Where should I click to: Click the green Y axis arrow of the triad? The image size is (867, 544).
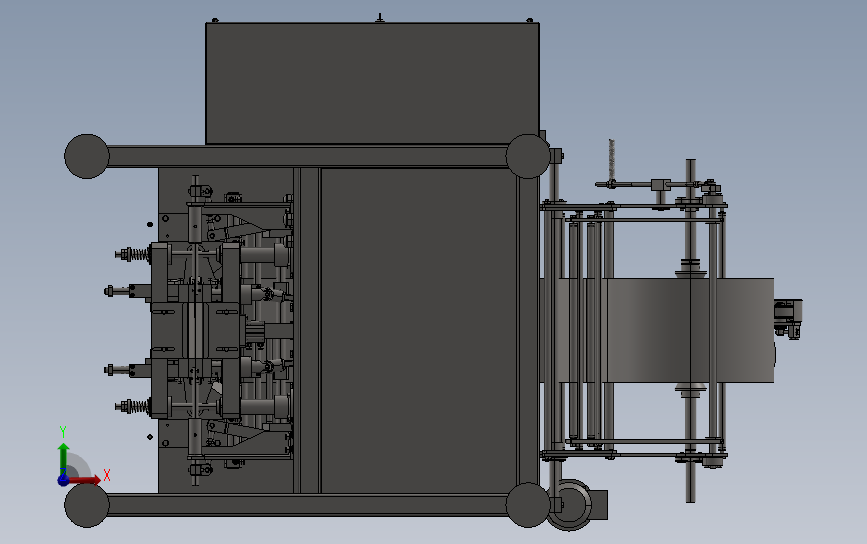tap(64, 459)
